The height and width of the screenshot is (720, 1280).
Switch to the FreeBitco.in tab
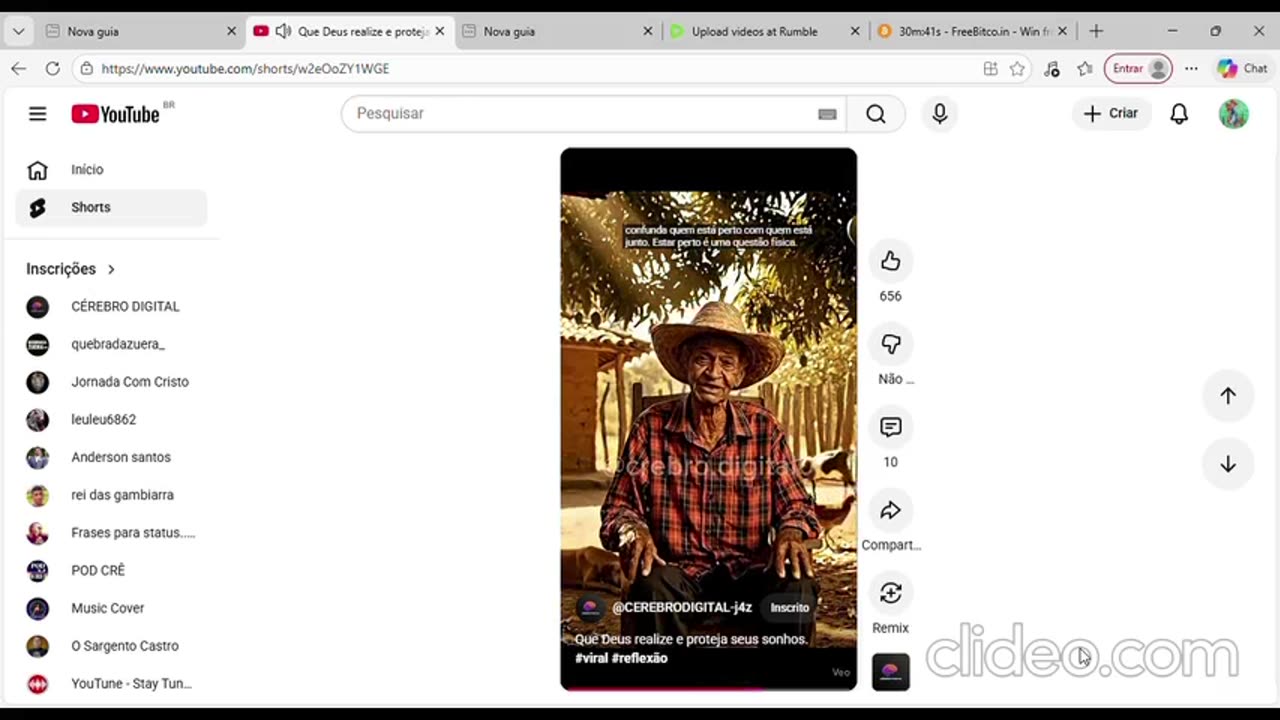[974, 31]
